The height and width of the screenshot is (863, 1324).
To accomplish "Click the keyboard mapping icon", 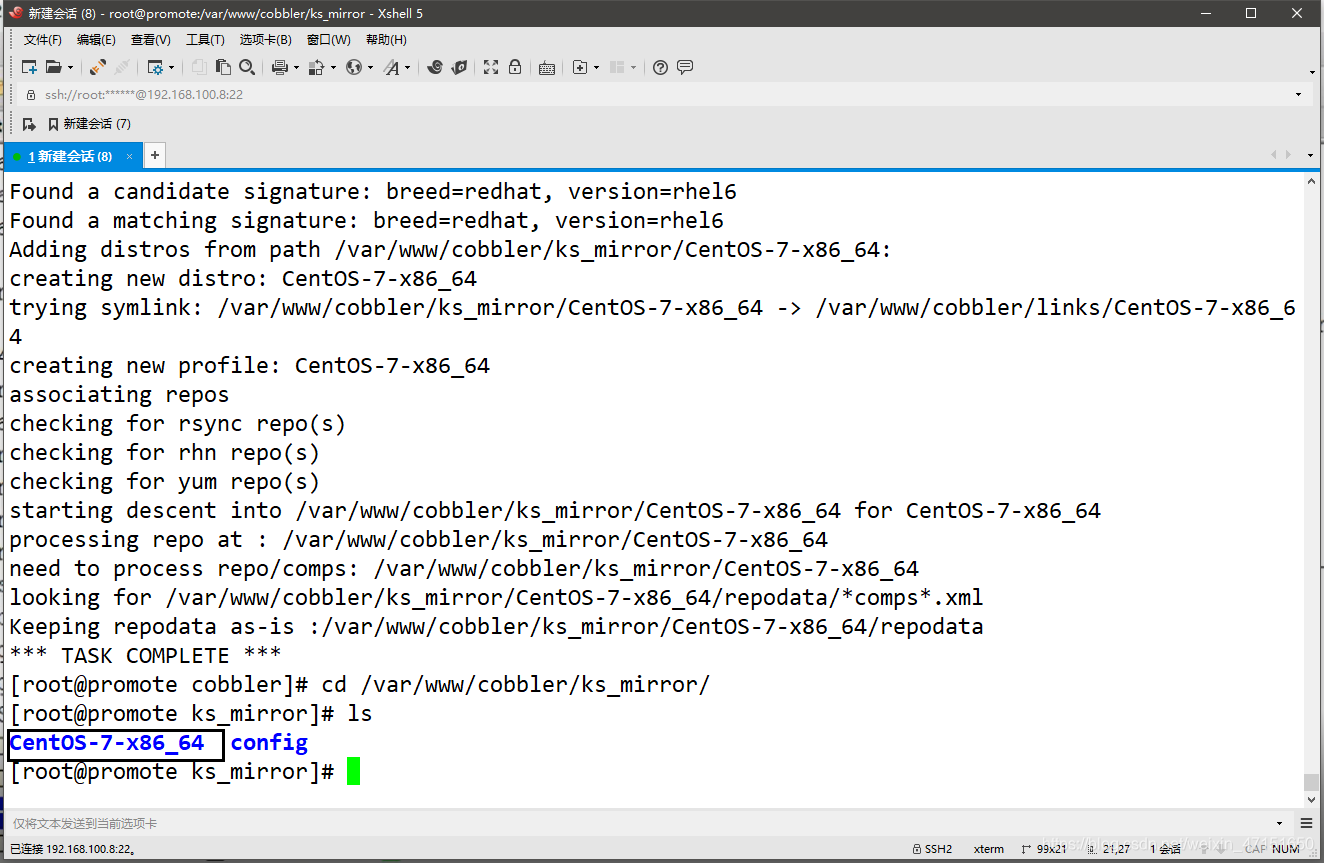I will pyautogui.click(x=547, y=68).
